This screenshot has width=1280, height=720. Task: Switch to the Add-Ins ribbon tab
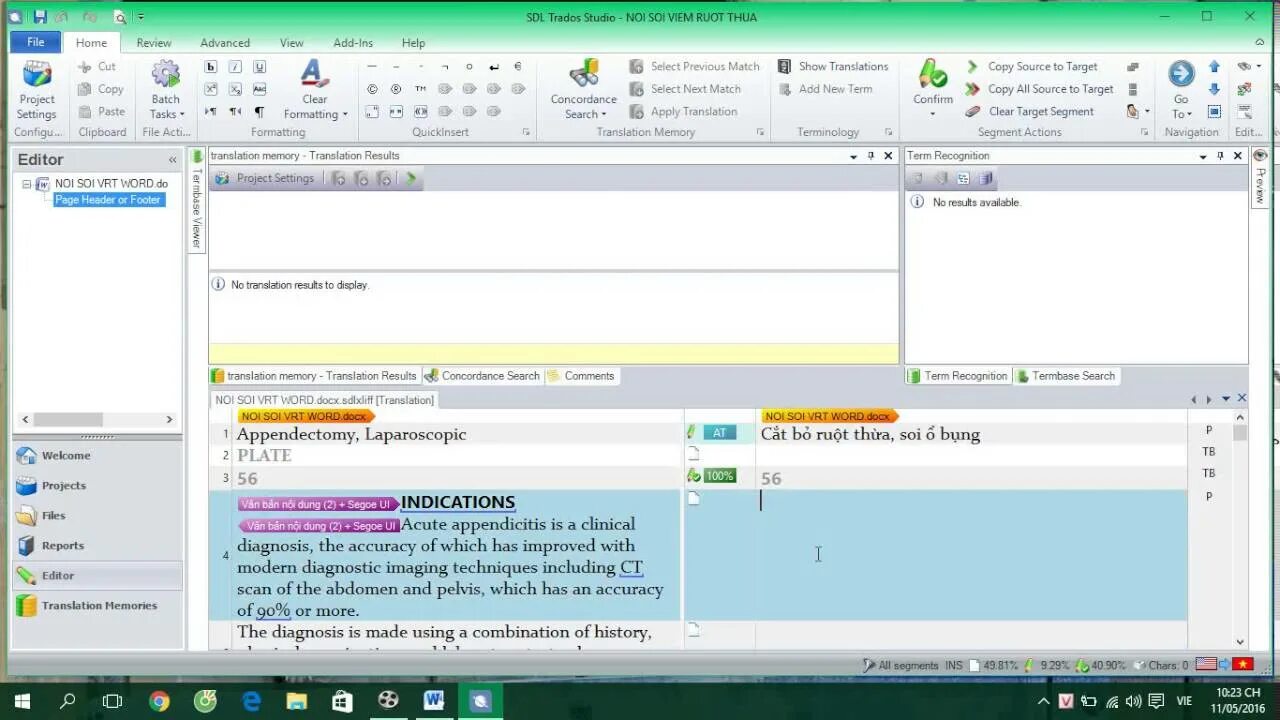click(x=353, y=43)
